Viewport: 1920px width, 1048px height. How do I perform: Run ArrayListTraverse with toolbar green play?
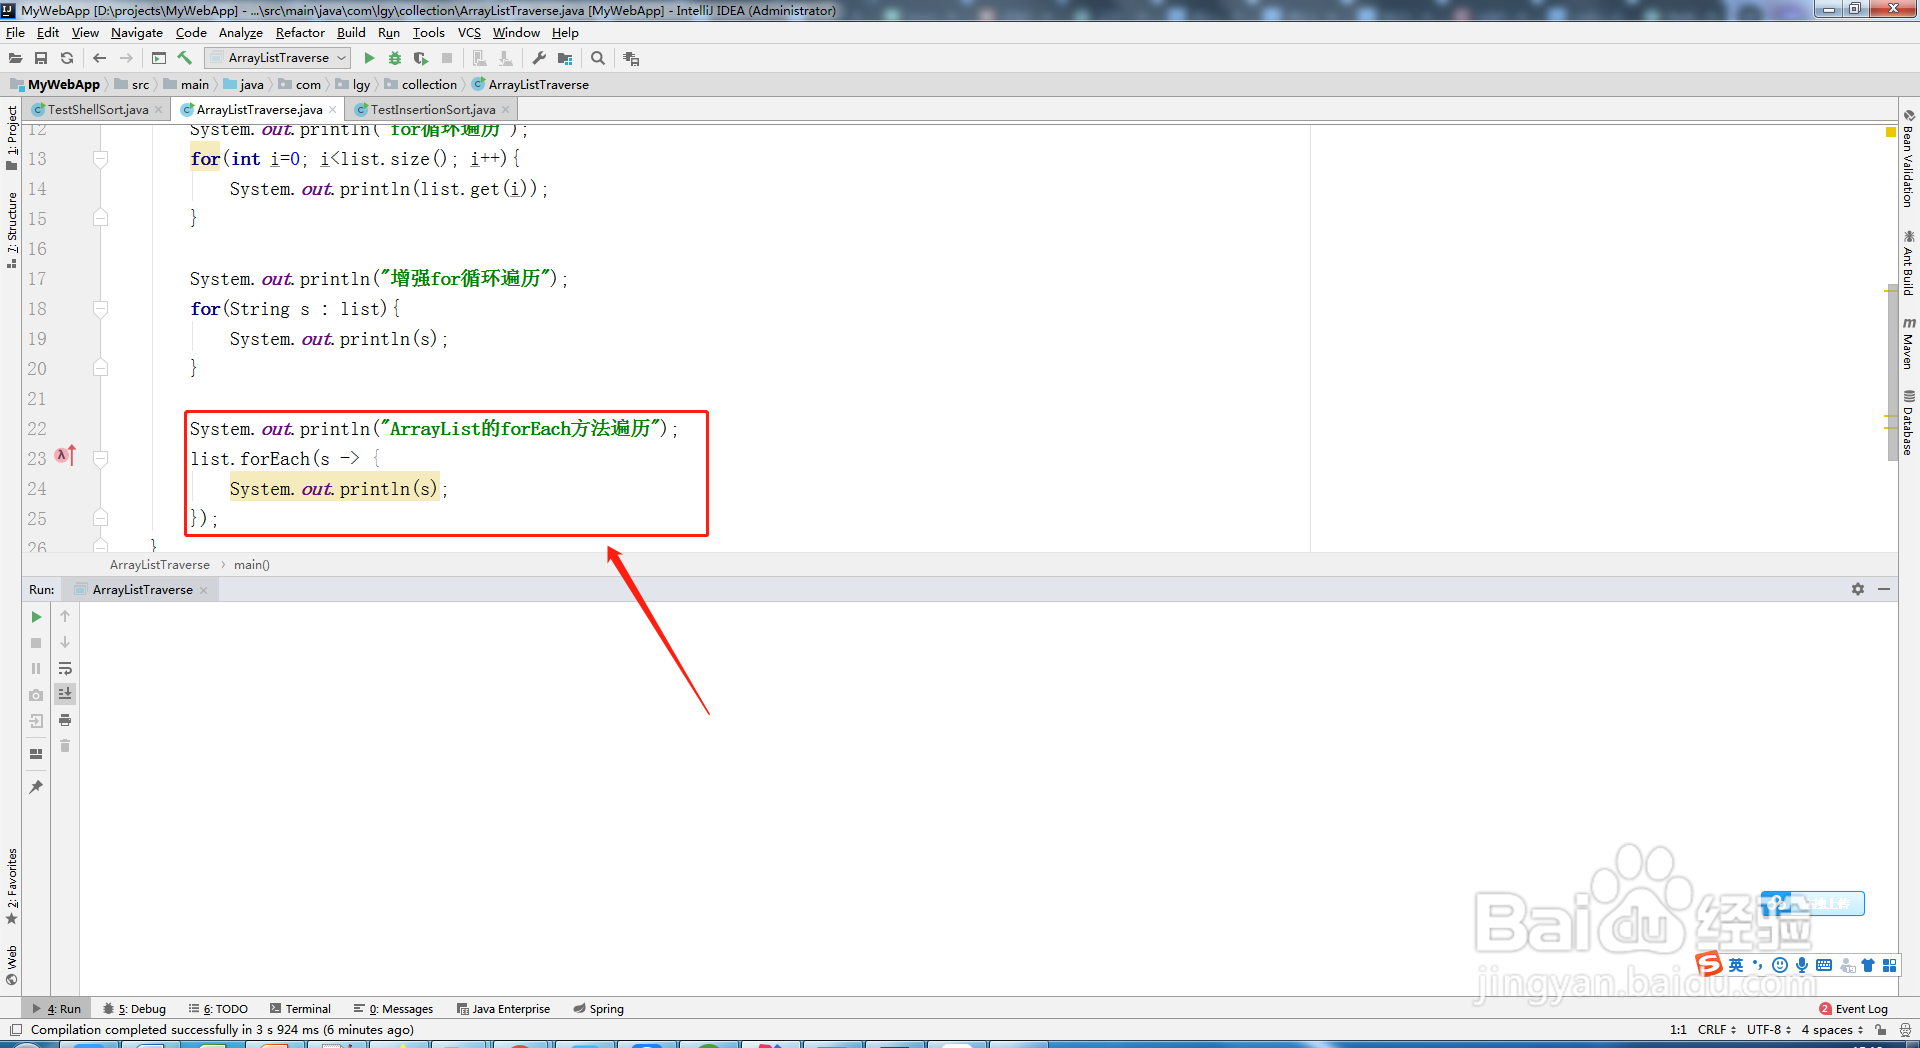click(369, 59)
